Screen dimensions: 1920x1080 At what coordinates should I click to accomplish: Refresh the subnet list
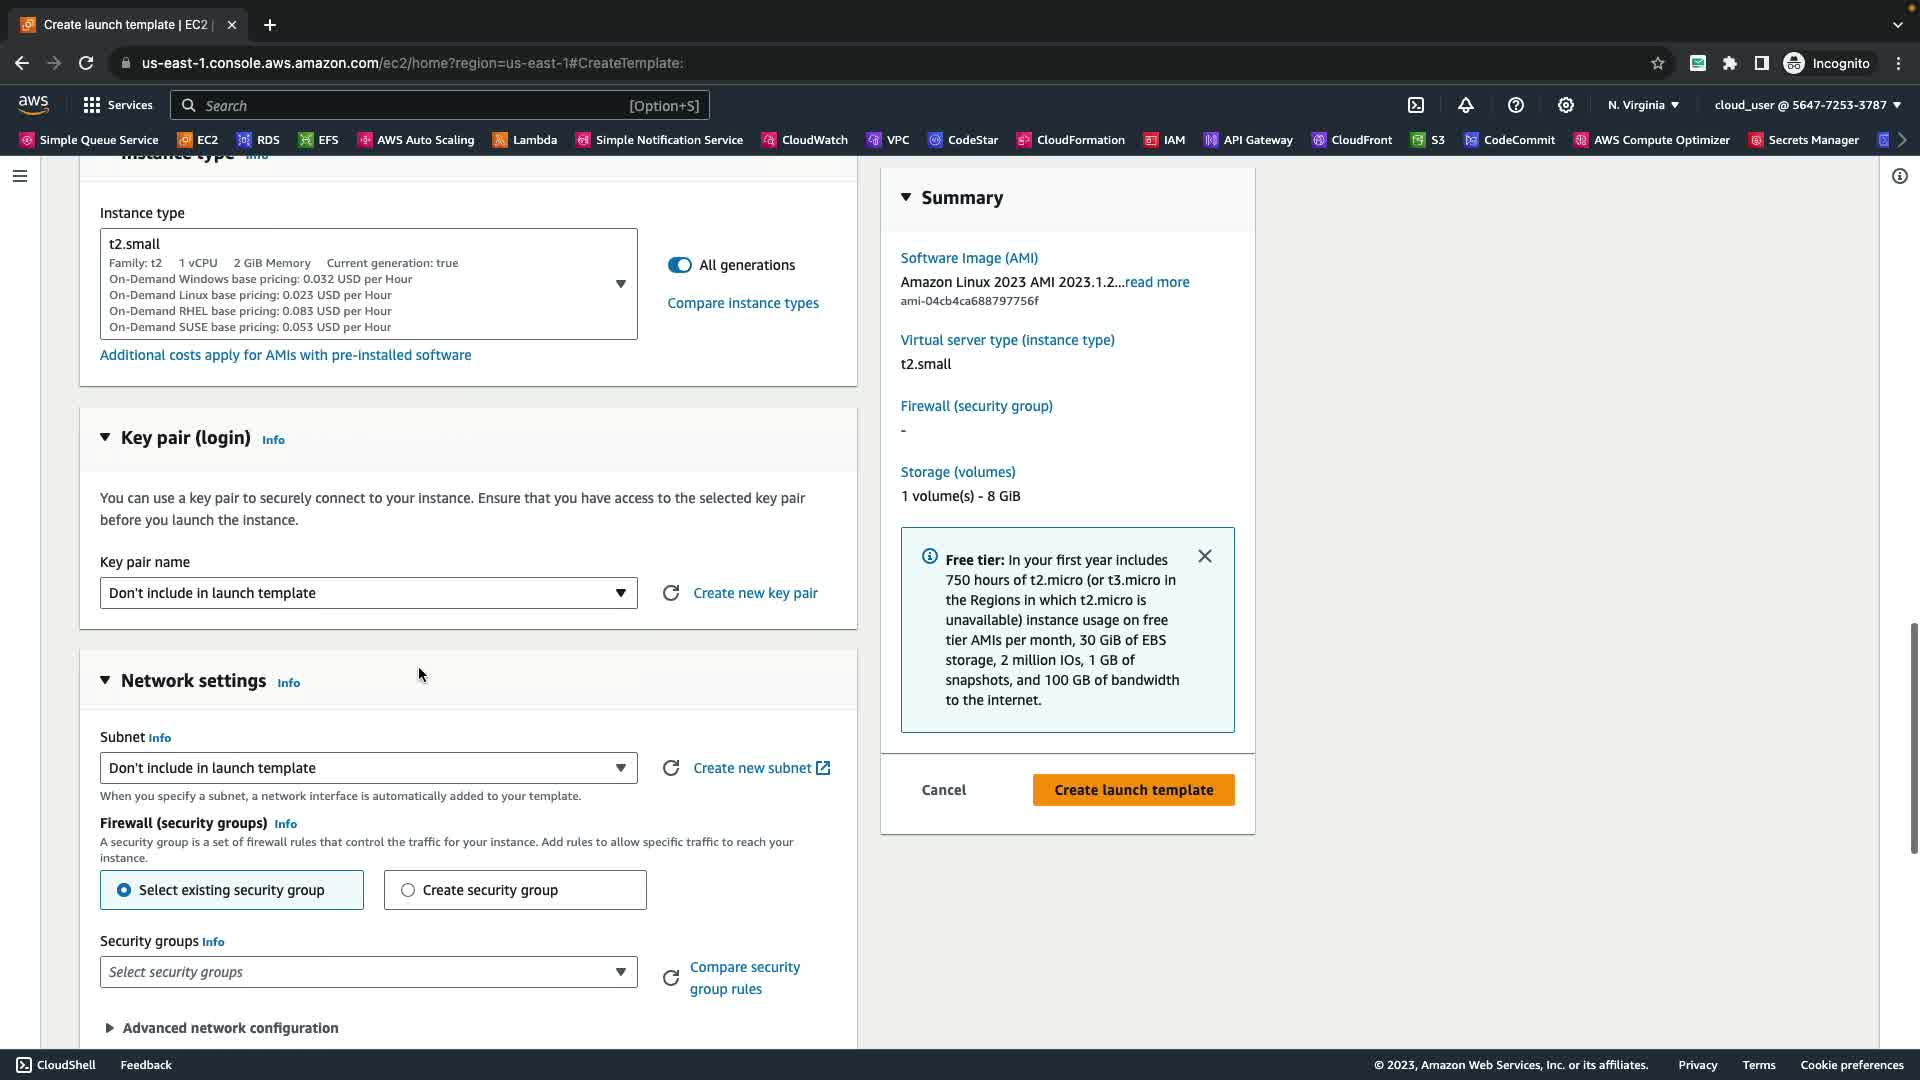click(671, 768)
